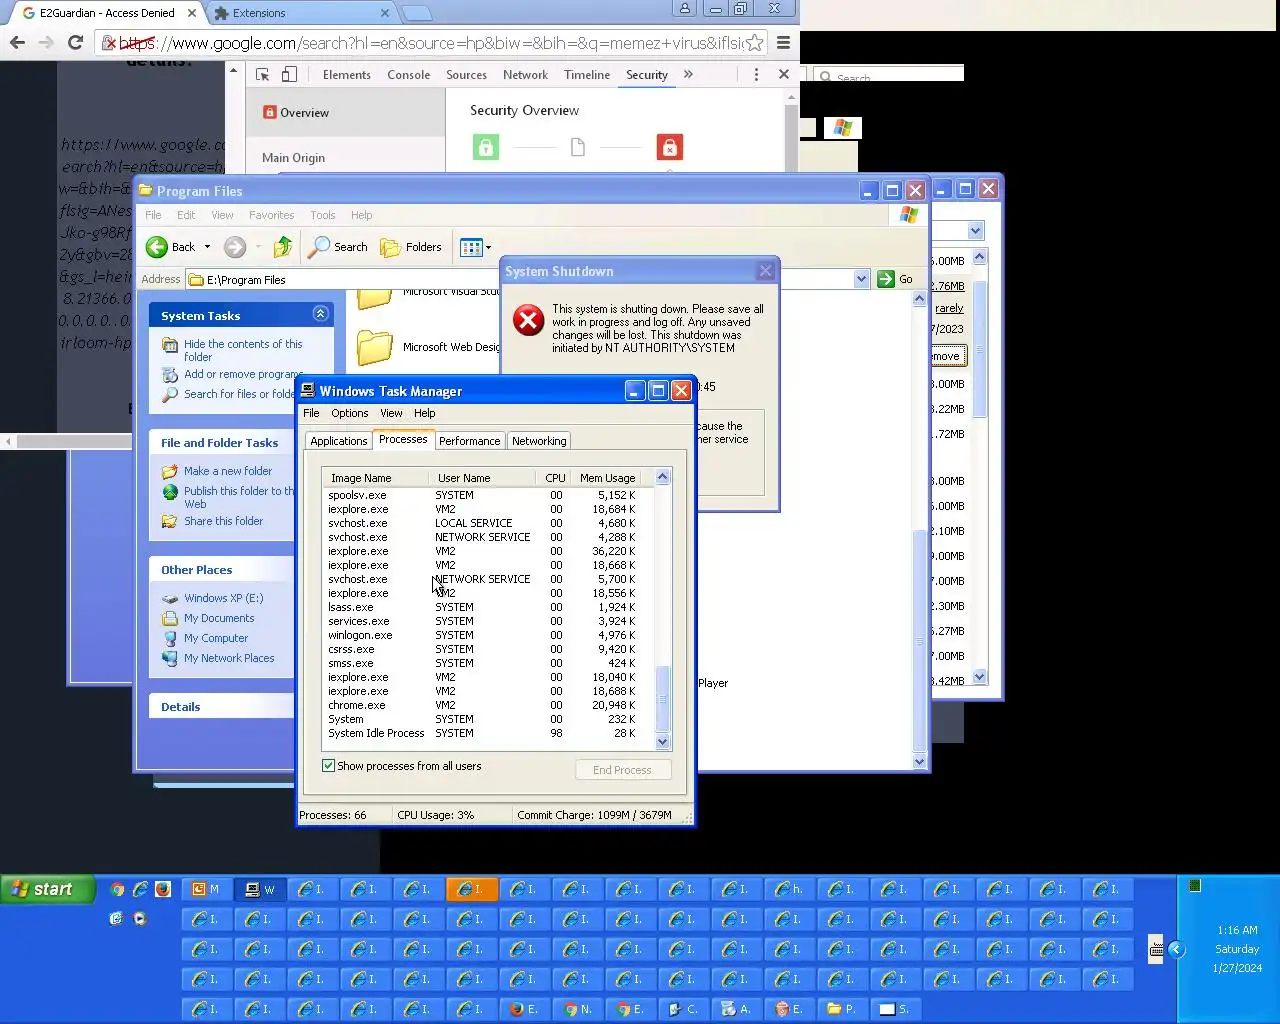Sort processes by Mem Usage column header
This screenshot has height=1024, width=1280.
pyautogui.click(x=608, y=478)
